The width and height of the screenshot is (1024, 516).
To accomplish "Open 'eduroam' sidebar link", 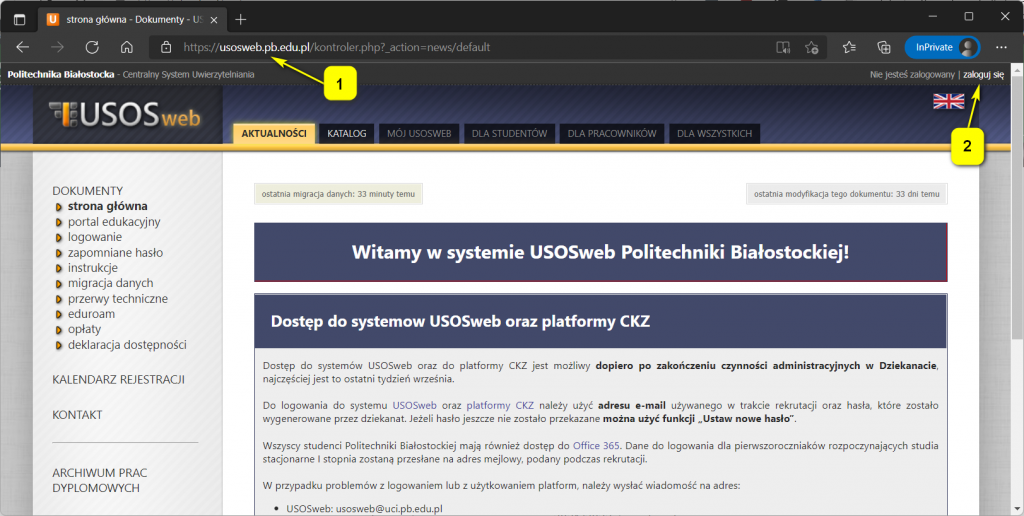I will point(91,314).
